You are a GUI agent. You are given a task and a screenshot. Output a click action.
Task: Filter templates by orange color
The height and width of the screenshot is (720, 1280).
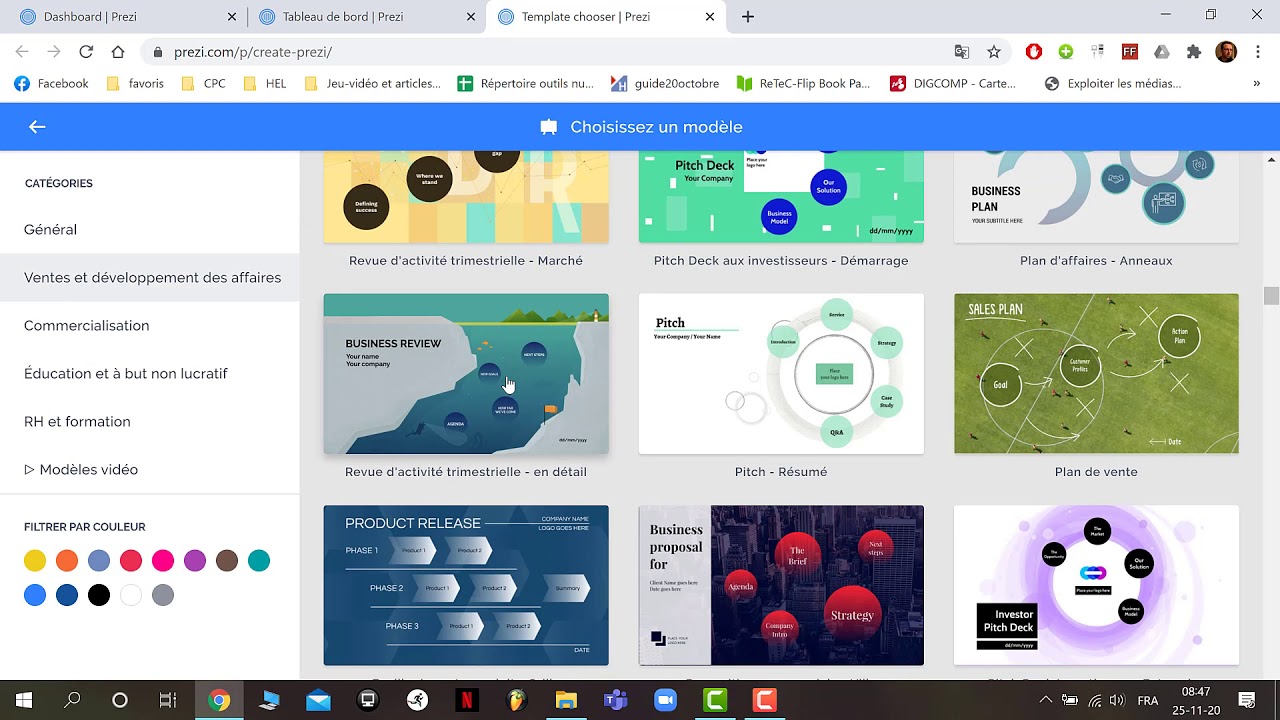(x=67, y=561)
